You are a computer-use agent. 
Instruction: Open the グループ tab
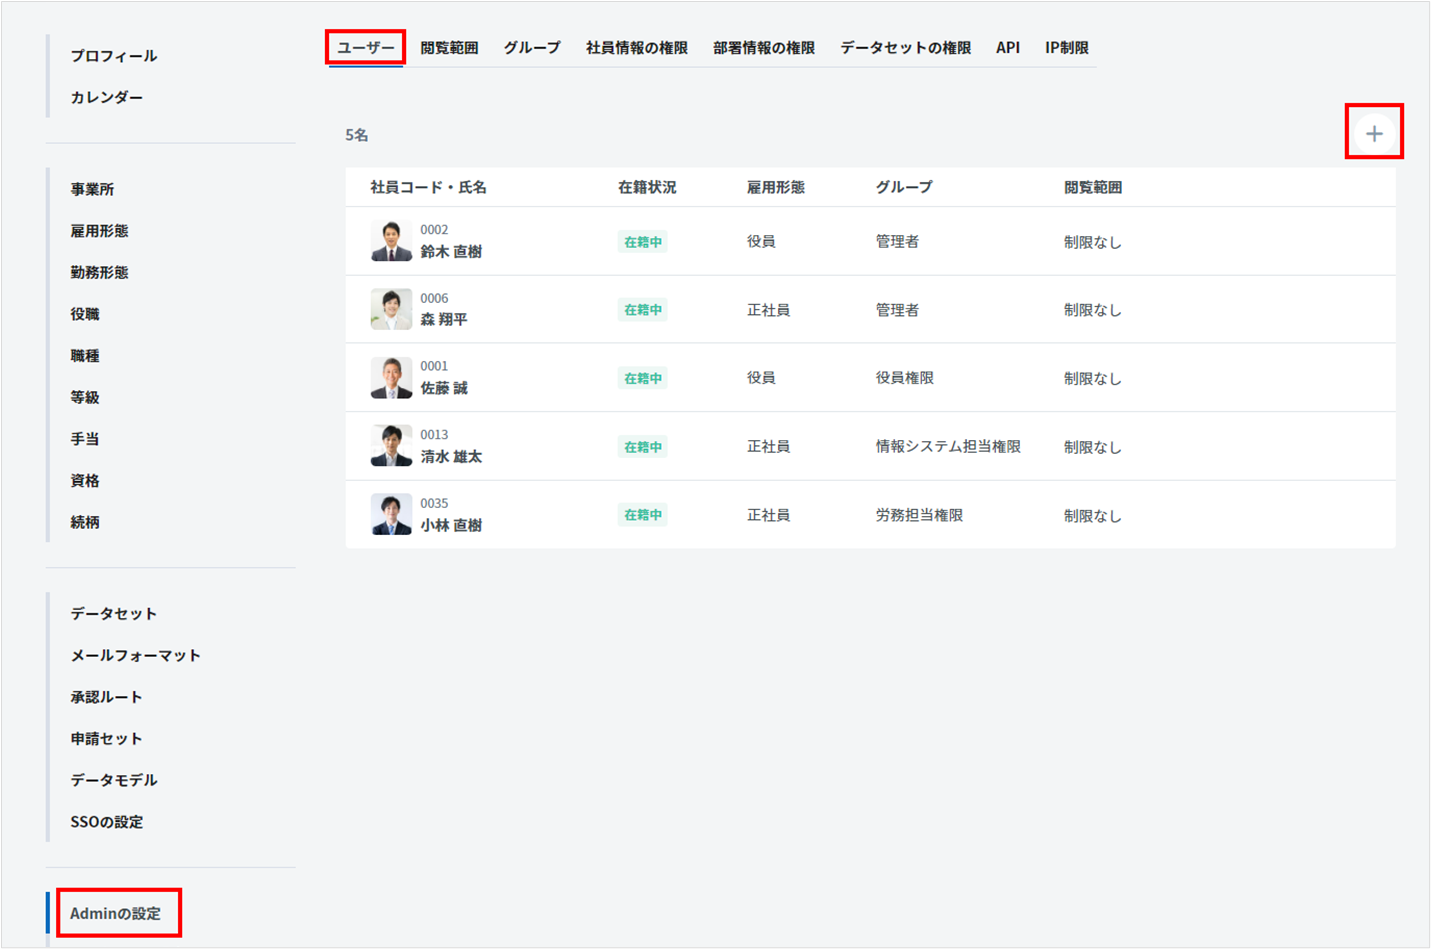532,48
